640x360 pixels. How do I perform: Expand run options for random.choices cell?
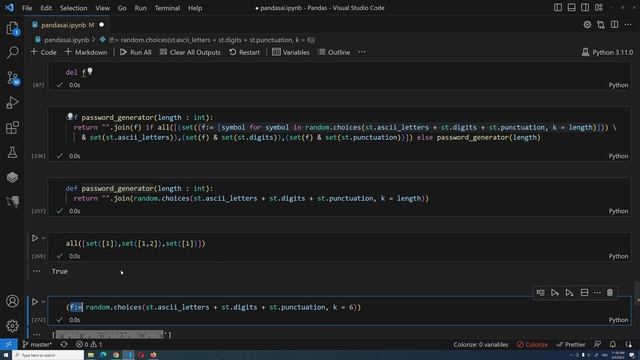43,302
